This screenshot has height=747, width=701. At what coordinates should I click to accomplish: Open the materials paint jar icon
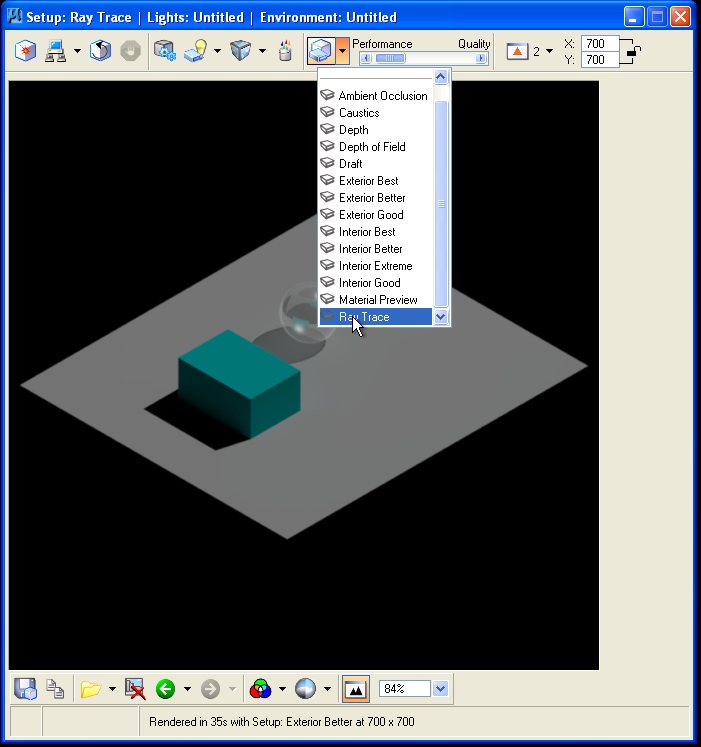[285, 51]
